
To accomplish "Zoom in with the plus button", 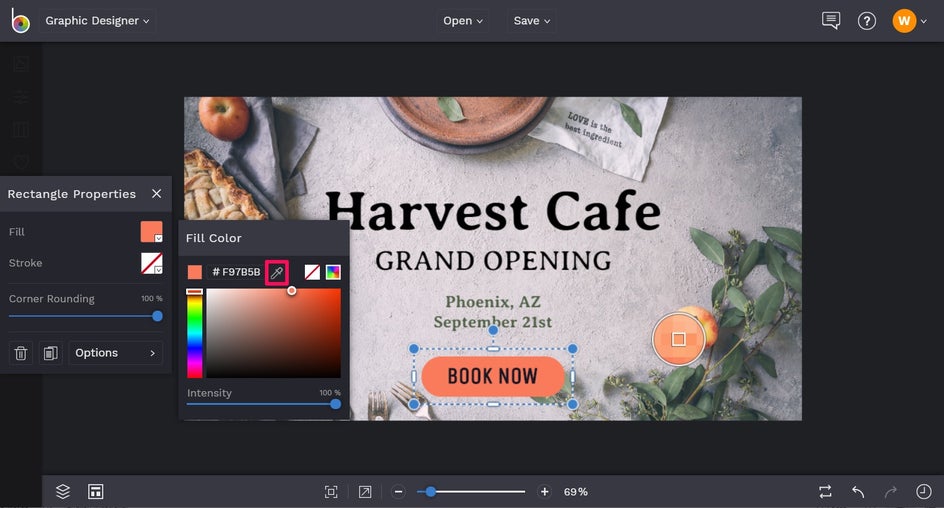I will (x=544, y=492).
